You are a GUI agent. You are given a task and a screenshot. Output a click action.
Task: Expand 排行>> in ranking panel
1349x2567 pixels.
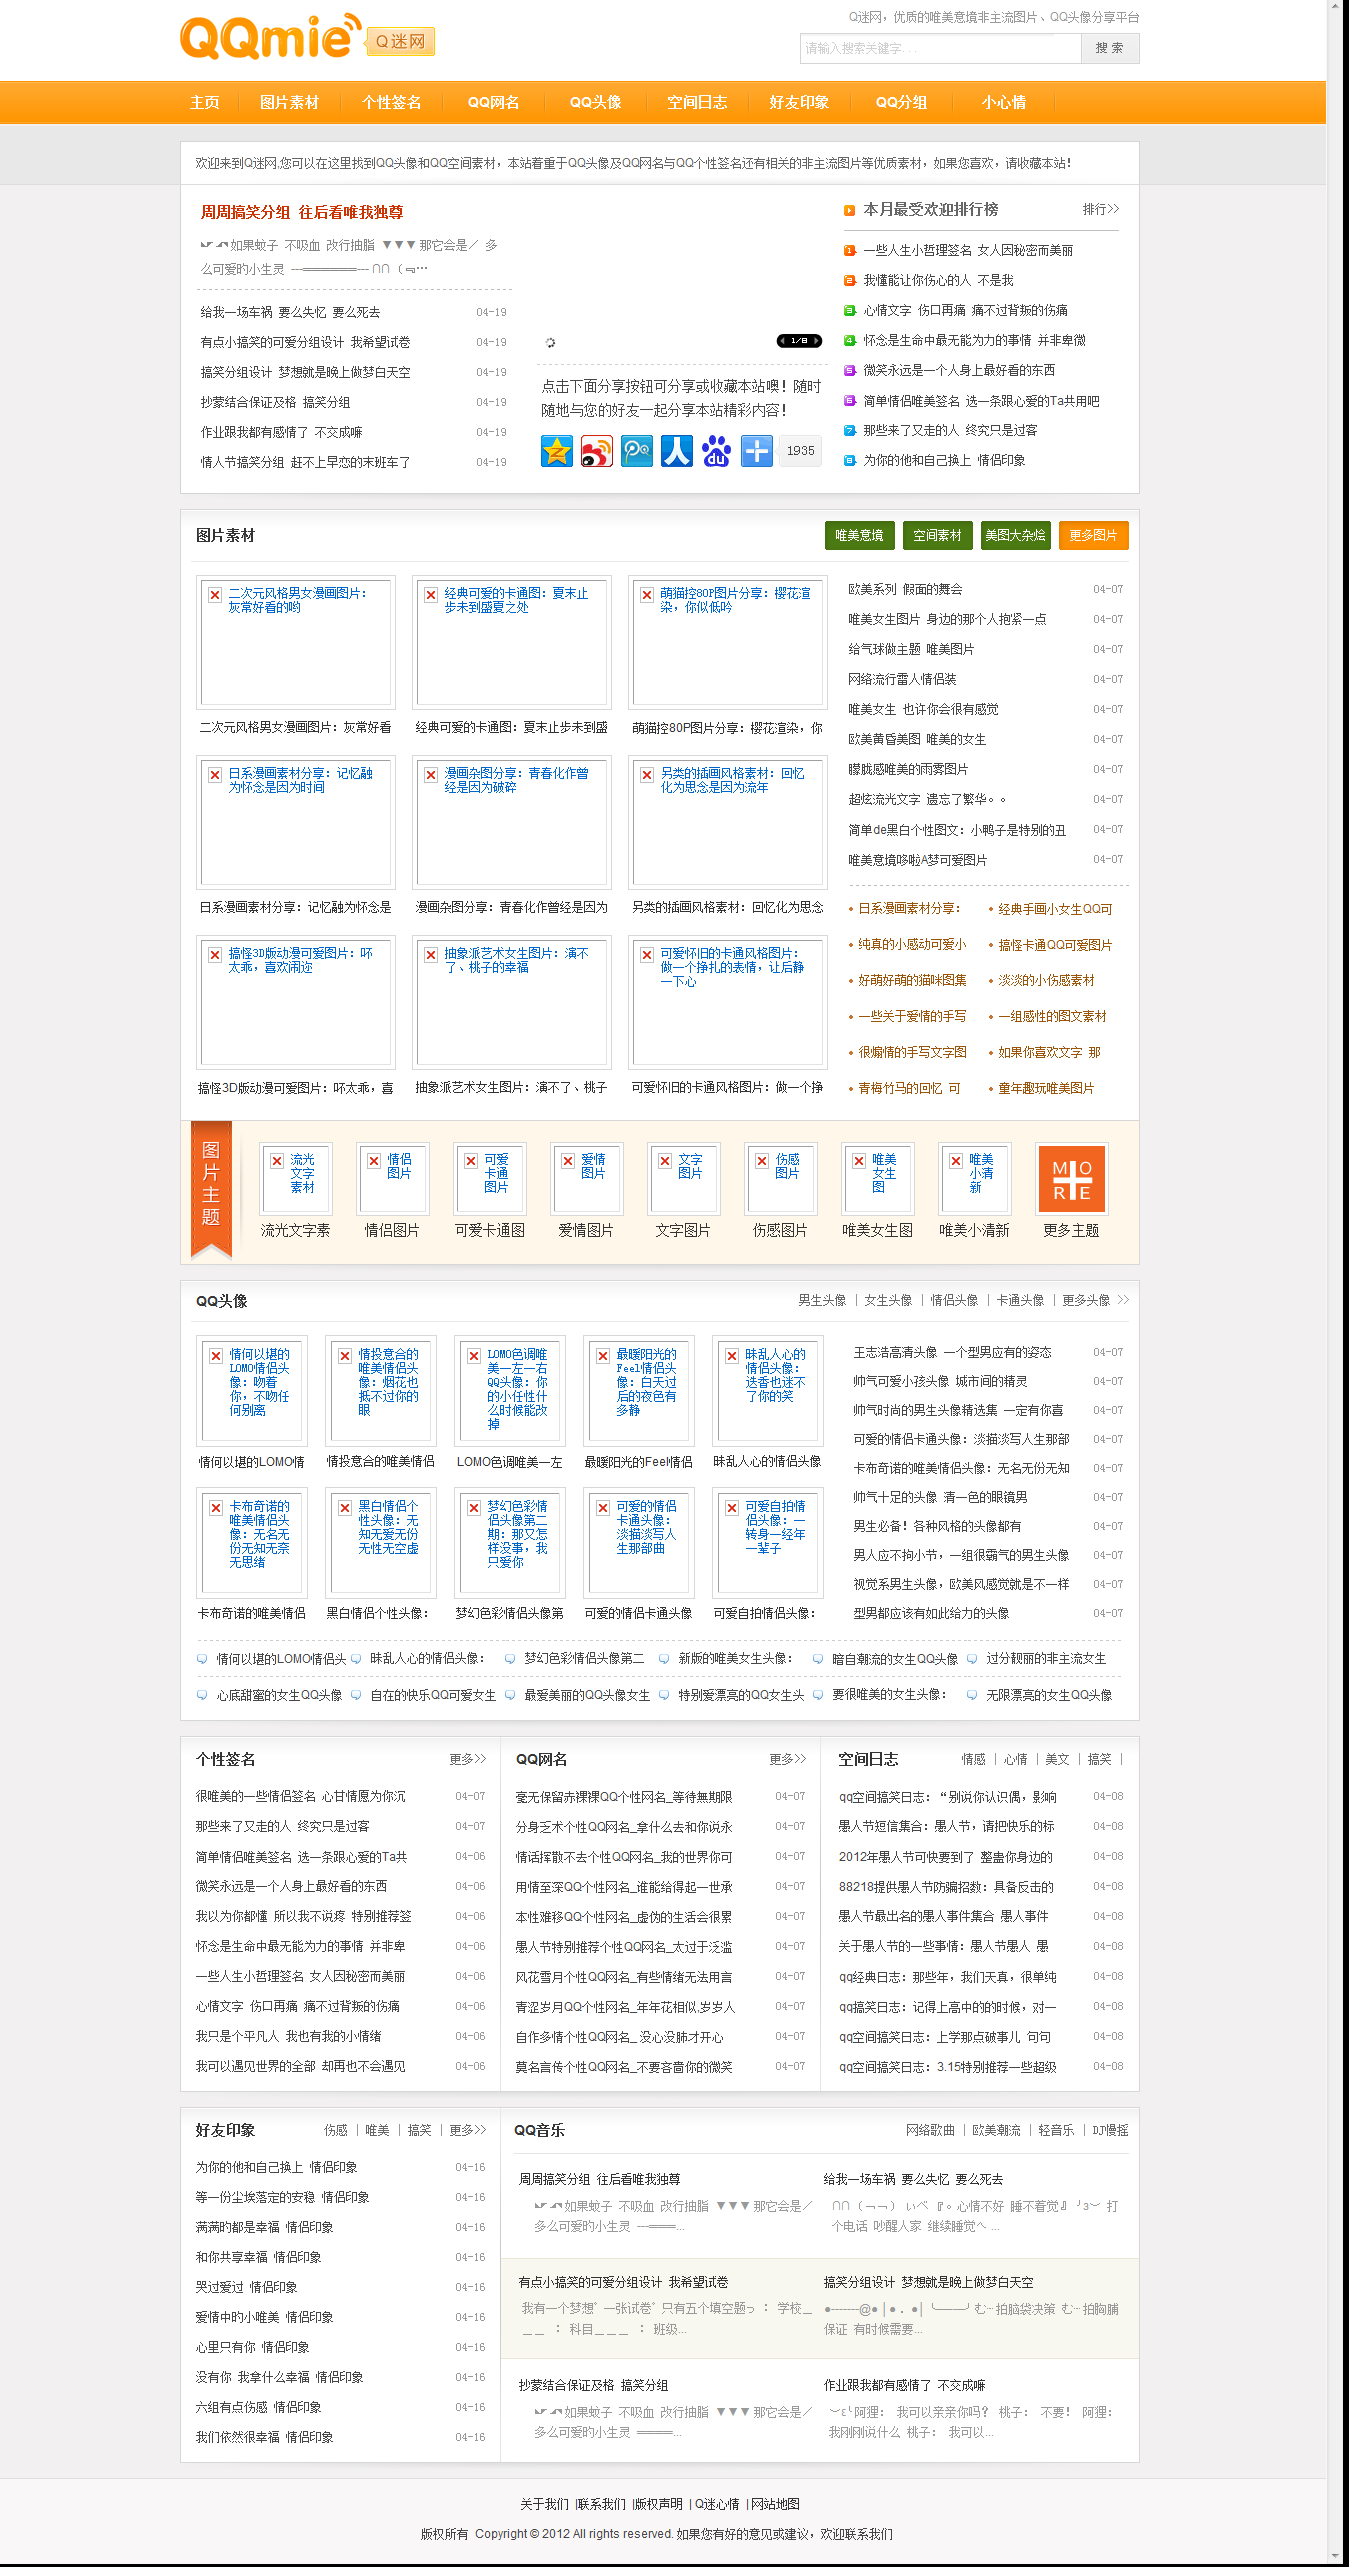pos(1101,209)
